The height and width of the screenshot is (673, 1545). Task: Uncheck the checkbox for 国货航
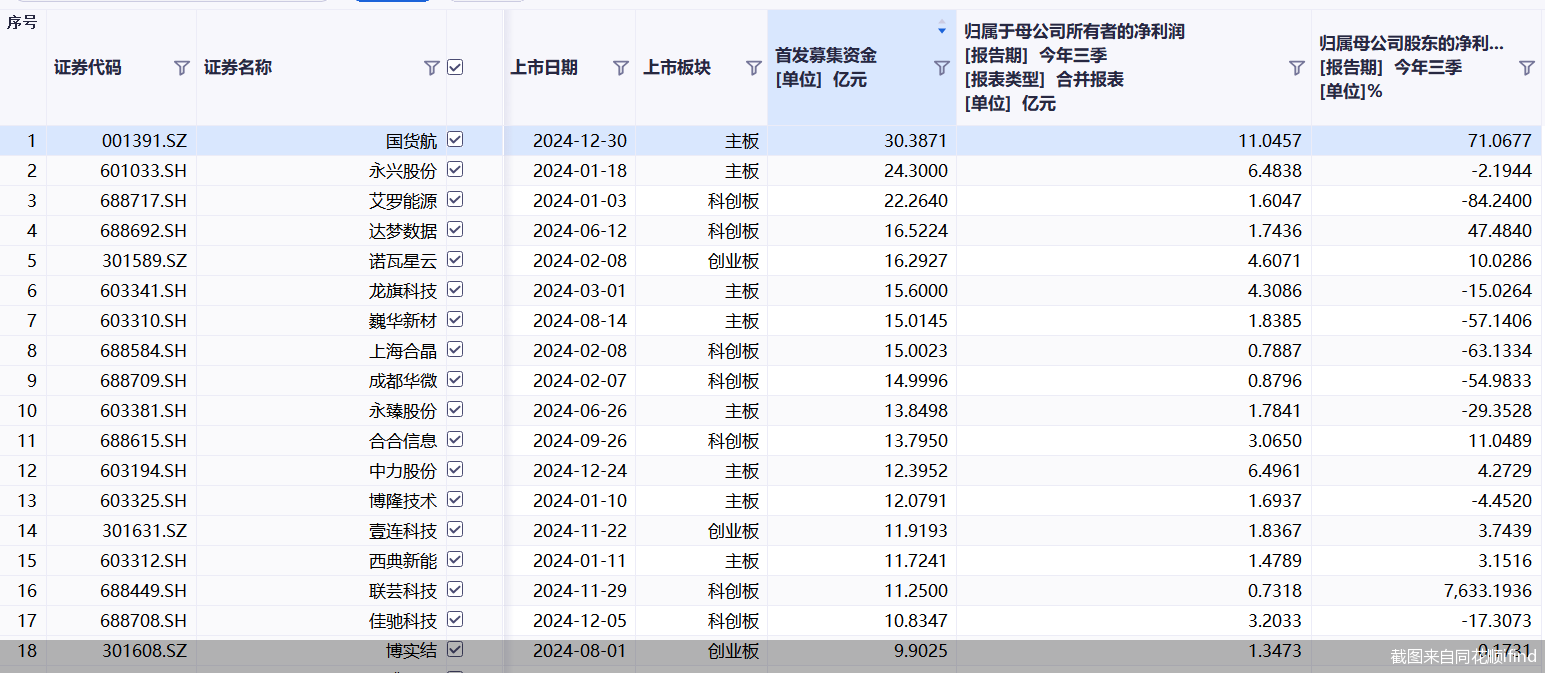click(x=455, y=140)
